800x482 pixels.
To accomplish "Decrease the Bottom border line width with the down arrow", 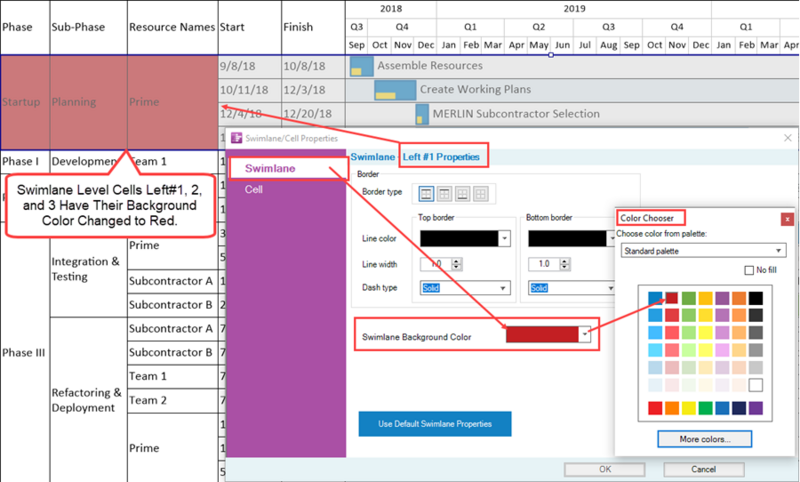I will coord(564,267).
